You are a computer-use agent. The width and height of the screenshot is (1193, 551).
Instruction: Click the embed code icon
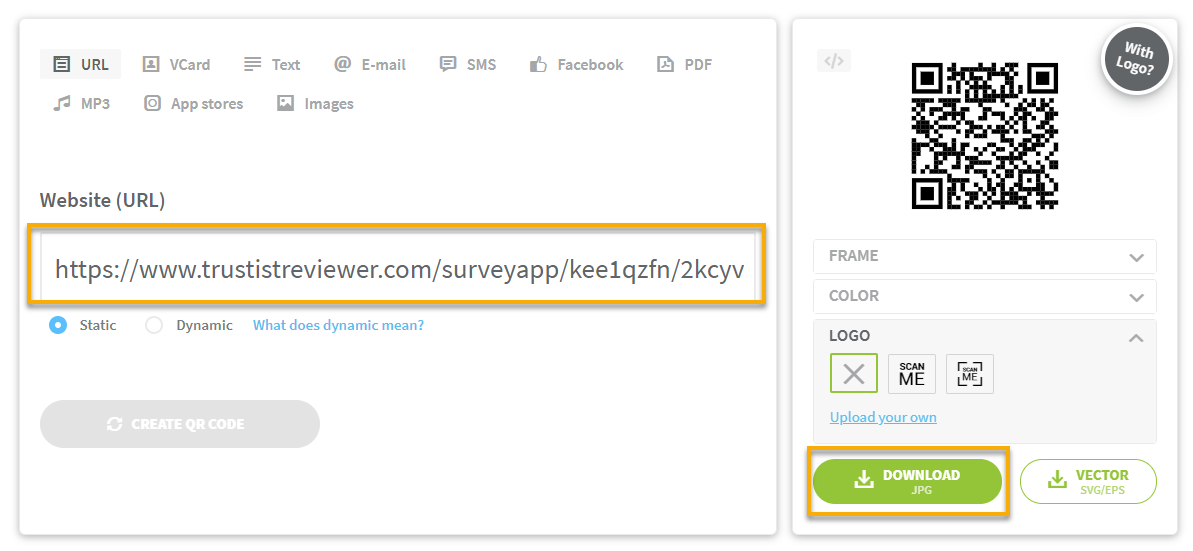(x=833, y=61)
